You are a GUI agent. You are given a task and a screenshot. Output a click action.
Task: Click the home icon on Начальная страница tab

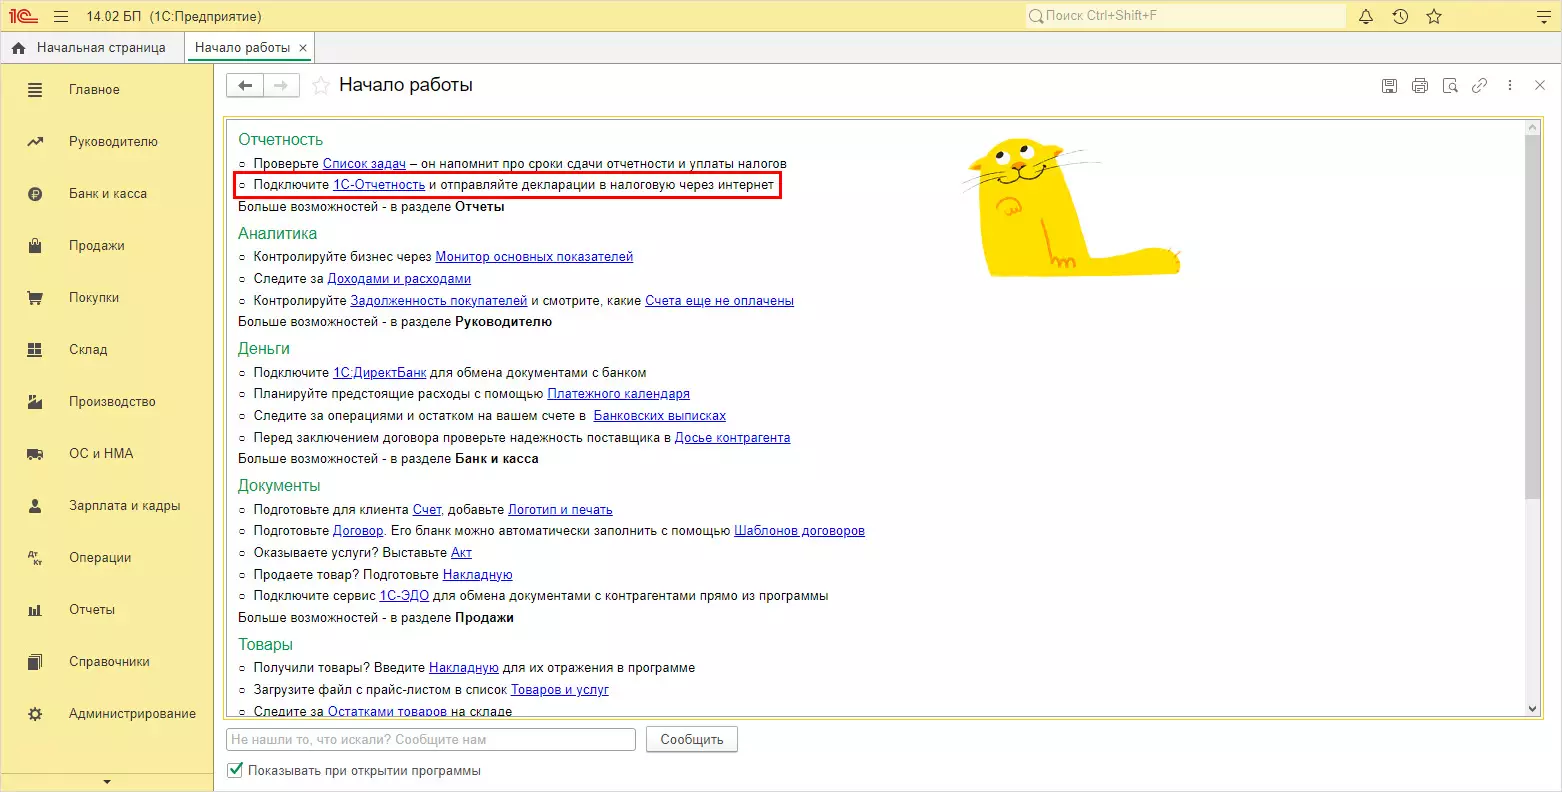pyautogui.click(x=18, y=48)
